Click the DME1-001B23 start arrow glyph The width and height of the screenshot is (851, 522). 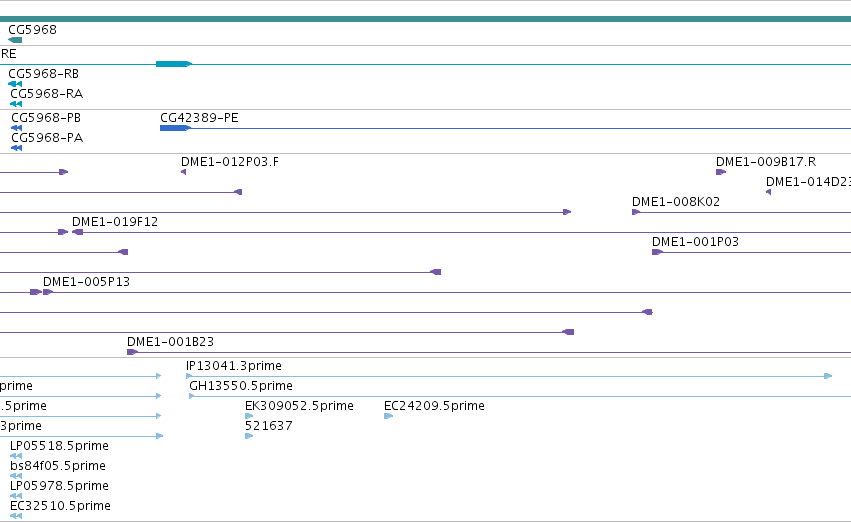132,352
